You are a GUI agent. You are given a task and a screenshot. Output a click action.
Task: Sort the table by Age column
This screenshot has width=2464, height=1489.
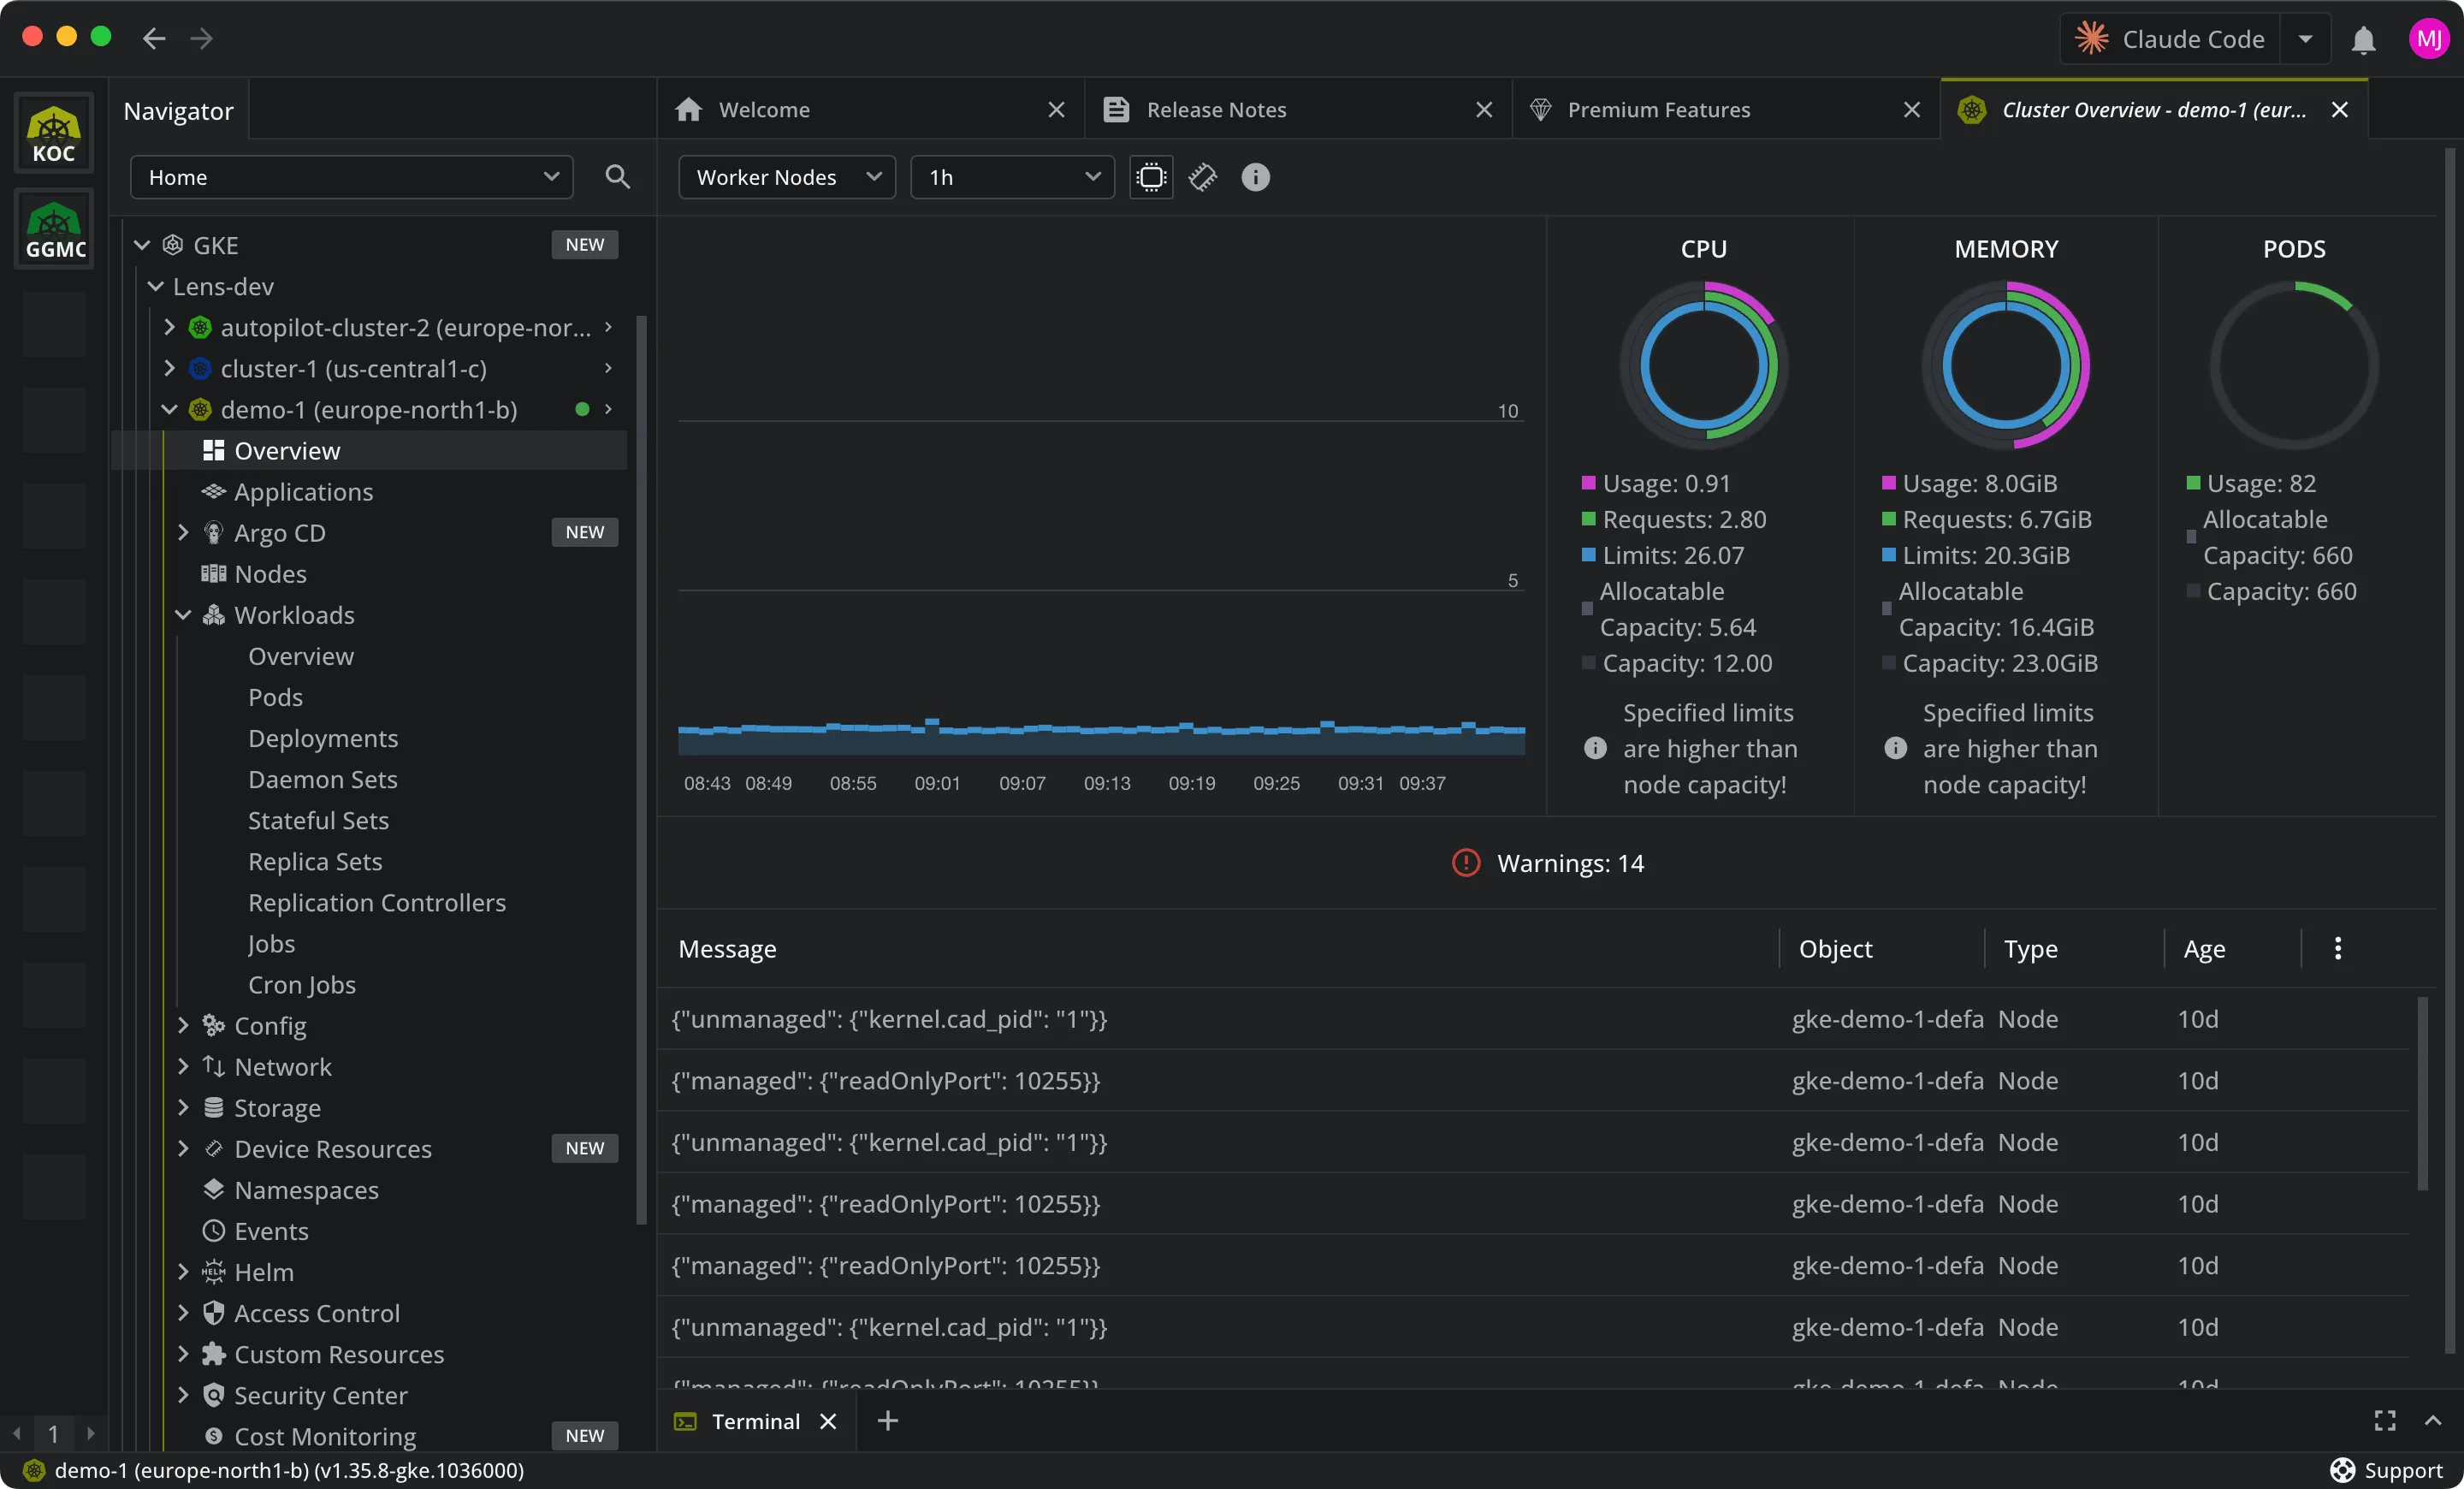2204,948
